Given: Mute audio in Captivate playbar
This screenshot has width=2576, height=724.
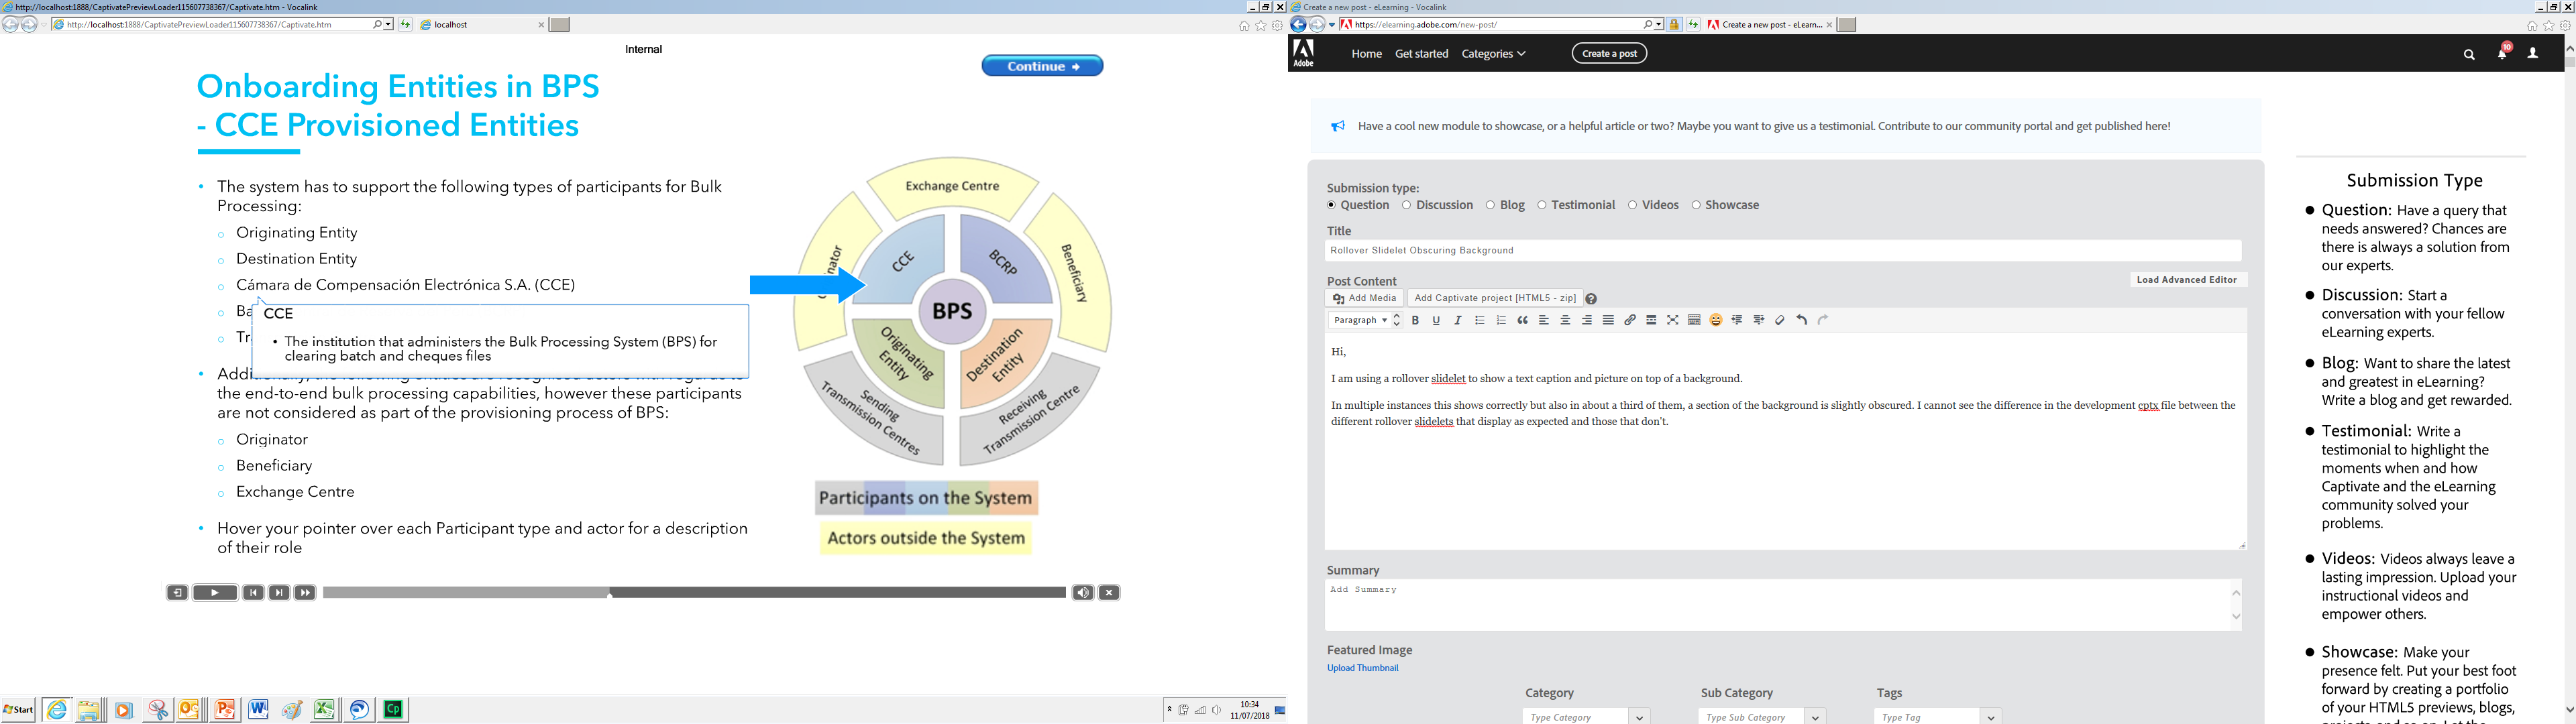Looking at the screenshot, I should (1082, 593).
